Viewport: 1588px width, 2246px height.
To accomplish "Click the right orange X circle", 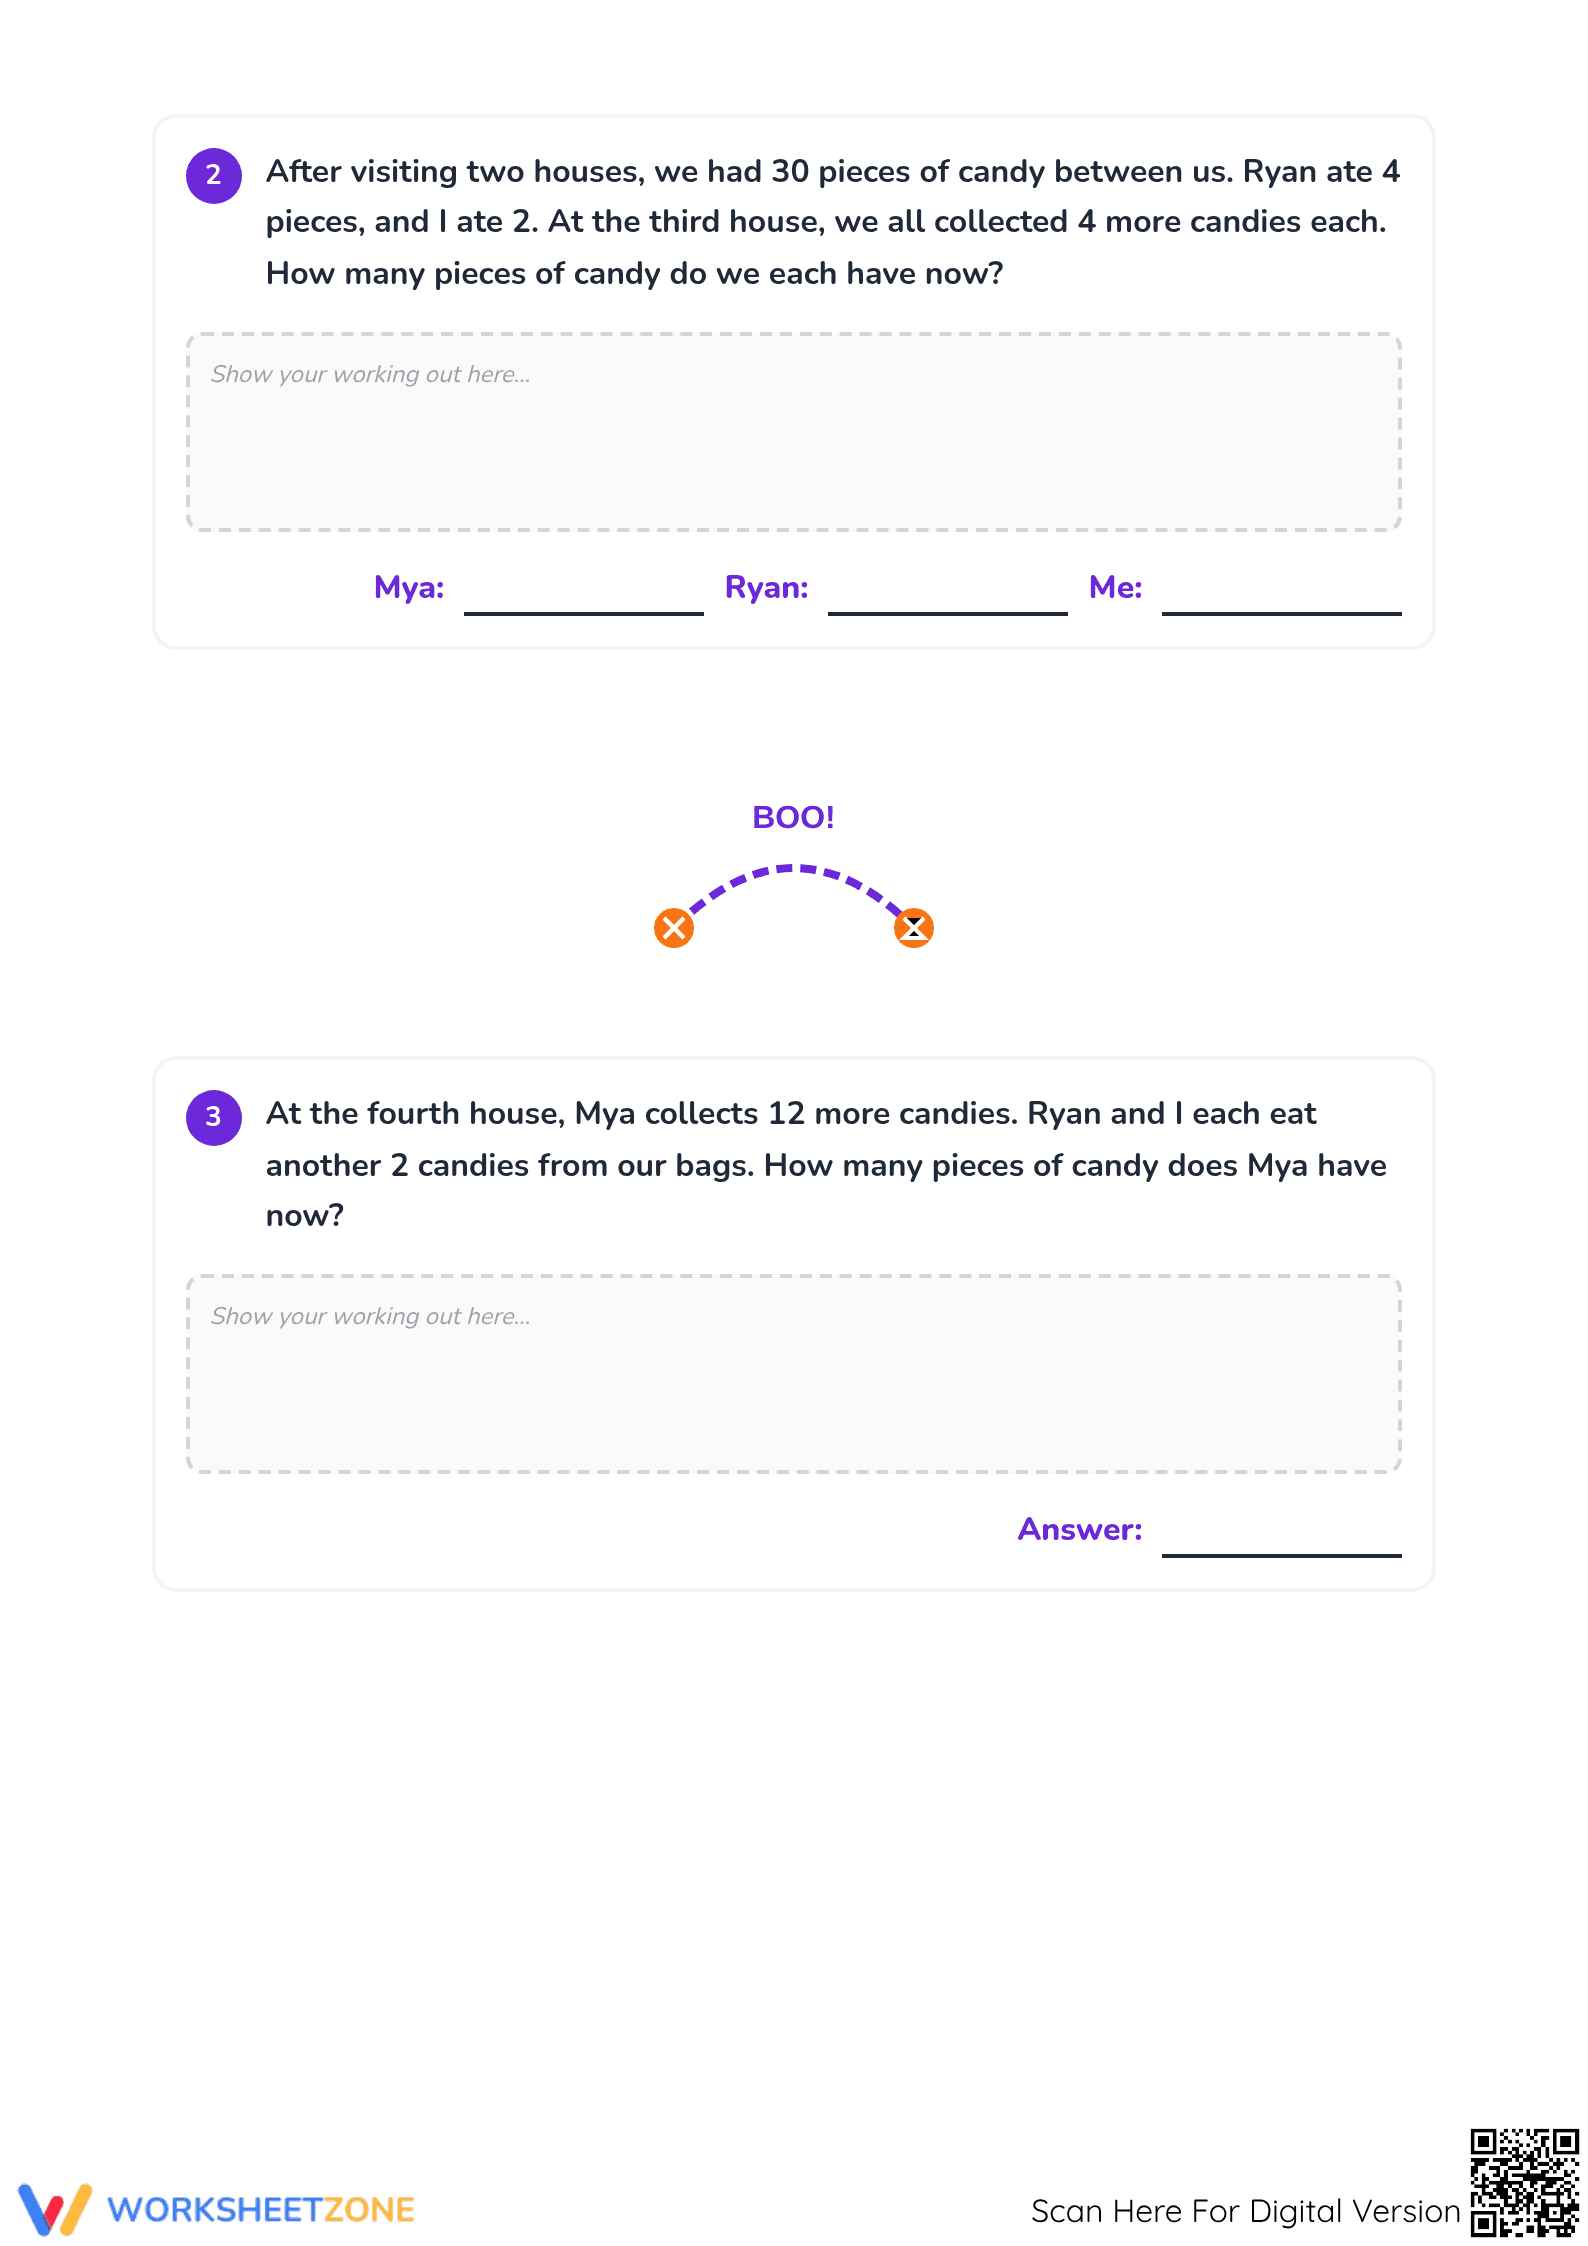I will [x=914, y=928].
